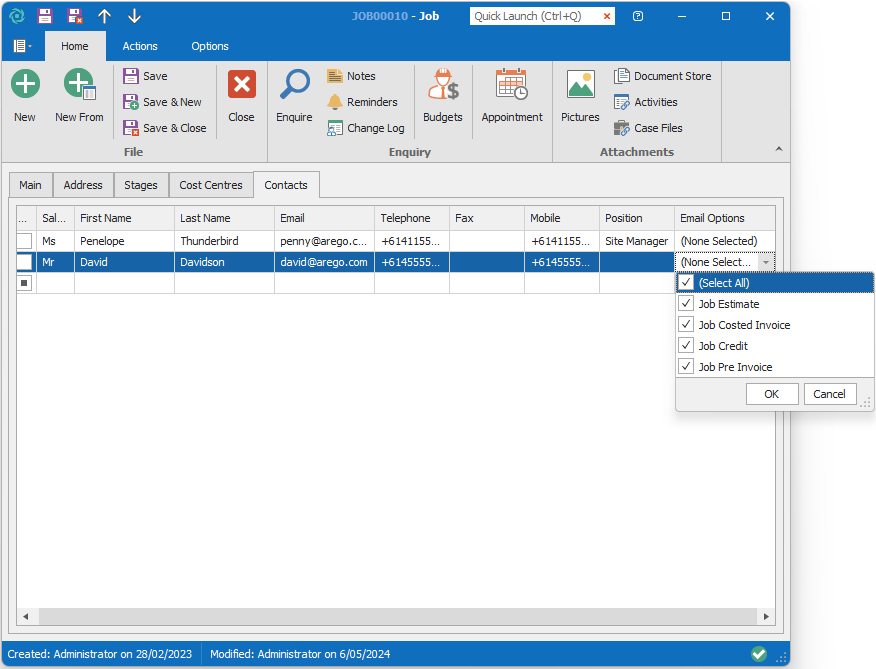The height and width of the screenshot is (669, 876).
Task: Create a record with New From
Action: pyautogui.click(x=79, y=97)
